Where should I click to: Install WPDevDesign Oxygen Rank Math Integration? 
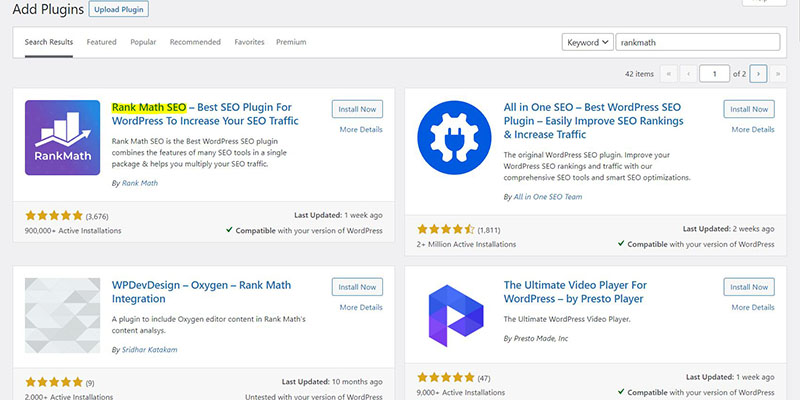pyautogui.click(x=357, y=287)
